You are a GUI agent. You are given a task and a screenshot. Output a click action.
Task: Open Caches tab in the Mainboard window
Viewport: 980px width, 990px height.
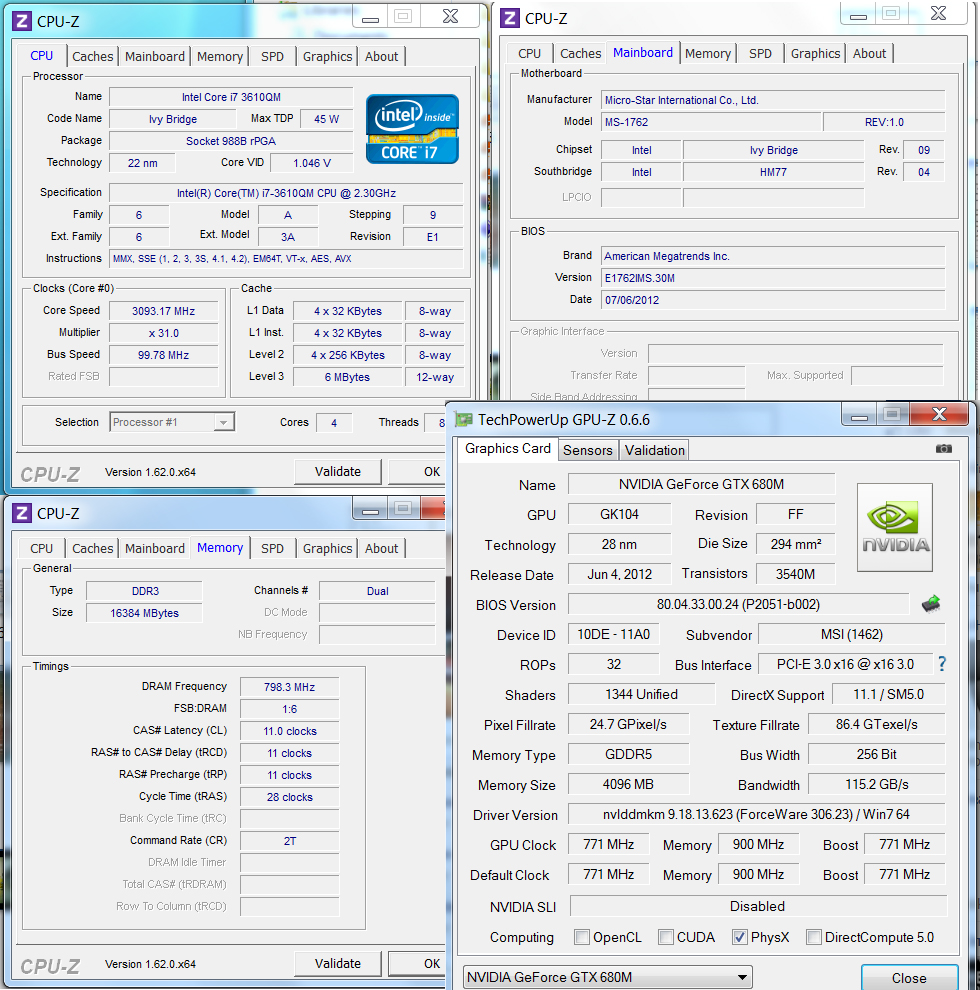[x=580, y=54]
